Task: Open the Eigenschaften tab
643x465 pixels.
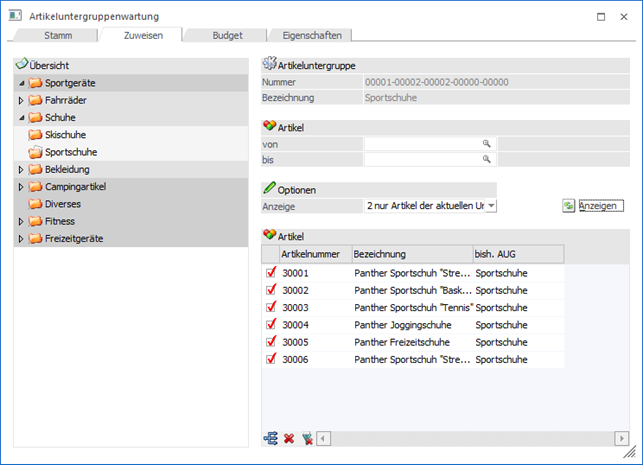Action: pyautogui.click(x=309, y=35)
